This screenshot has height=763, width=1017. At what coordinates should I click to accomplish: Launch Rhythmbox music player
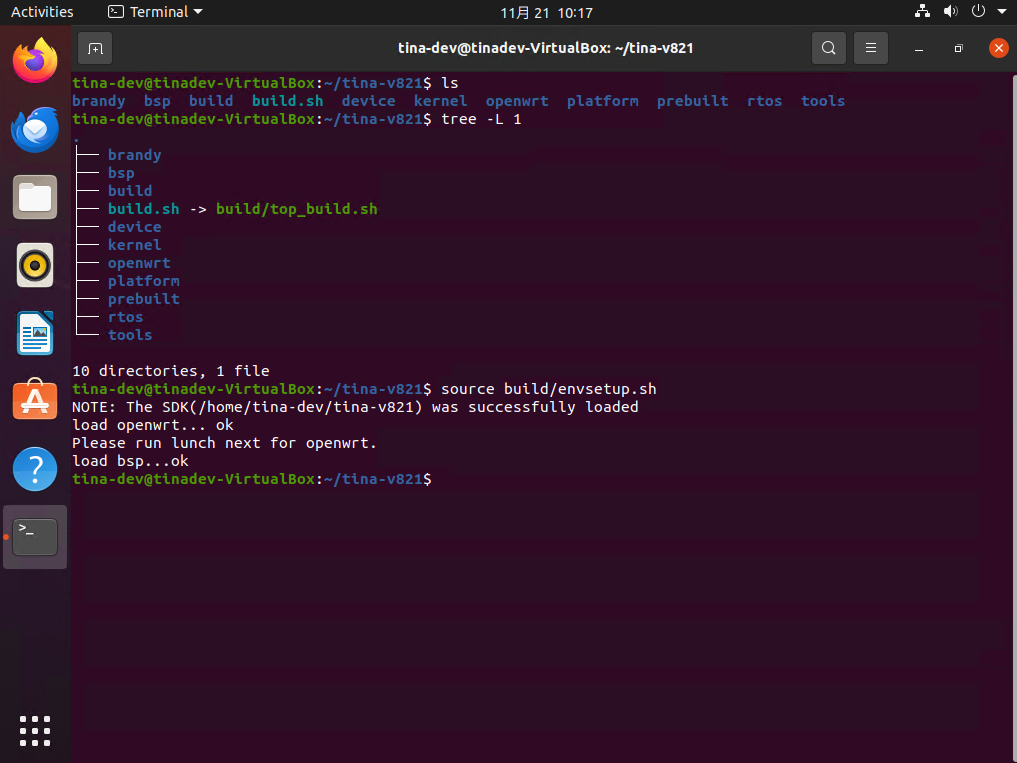tap(35, 265)
